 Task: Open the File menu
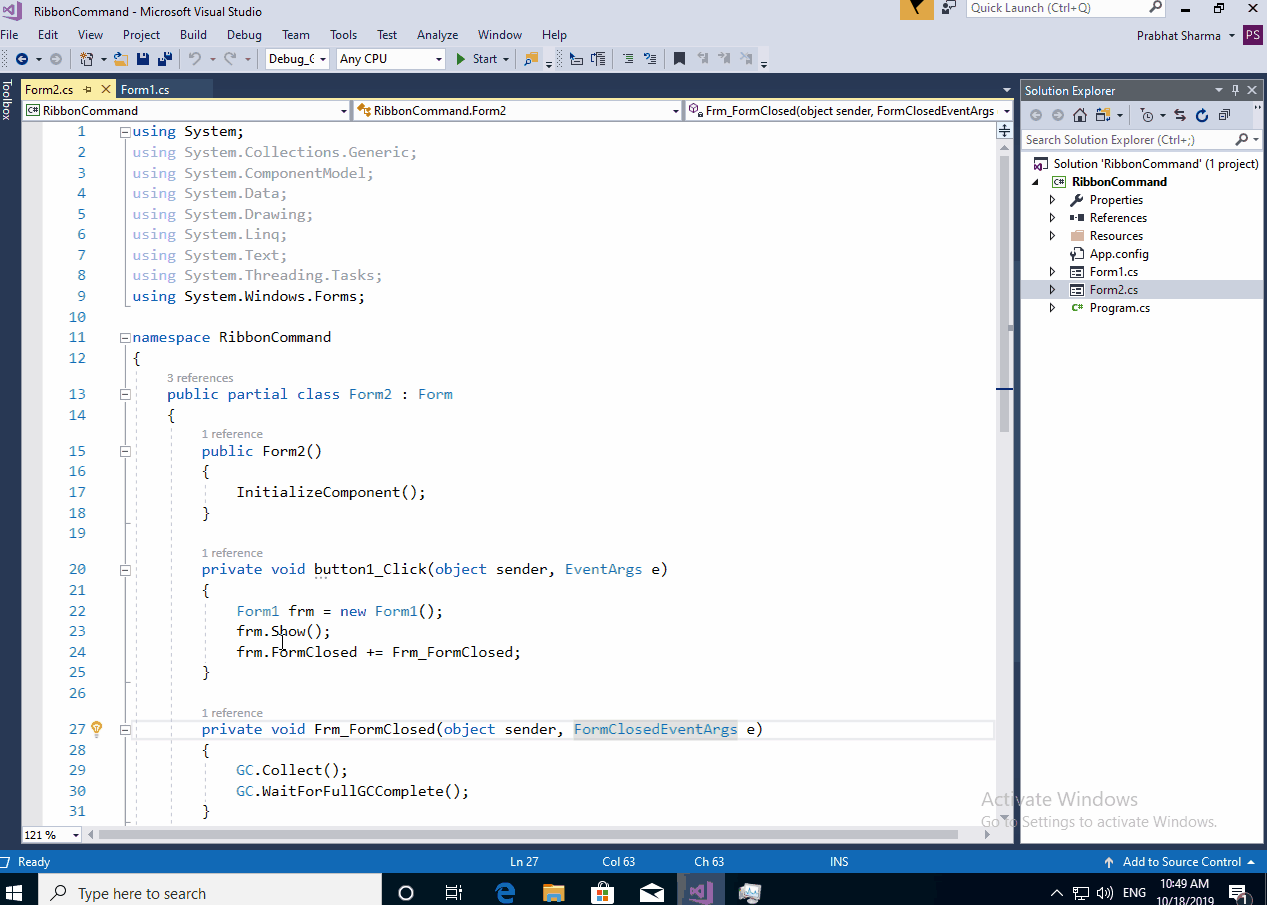9,35
